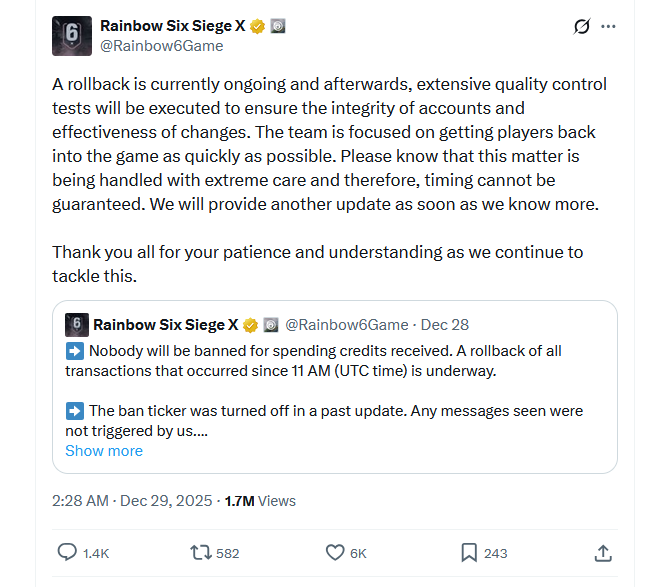
Task: Open the Grok actions icon
Action: [581, 27]
